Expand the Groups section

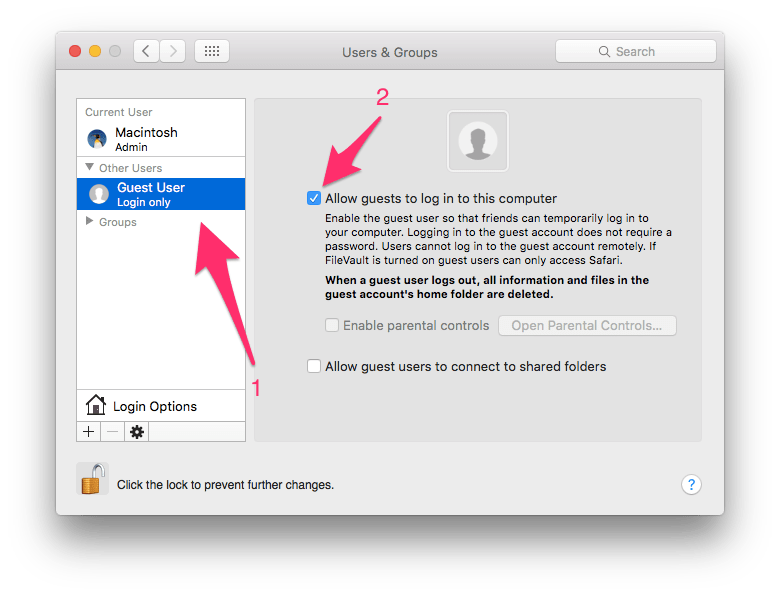(x=90, y=221)
